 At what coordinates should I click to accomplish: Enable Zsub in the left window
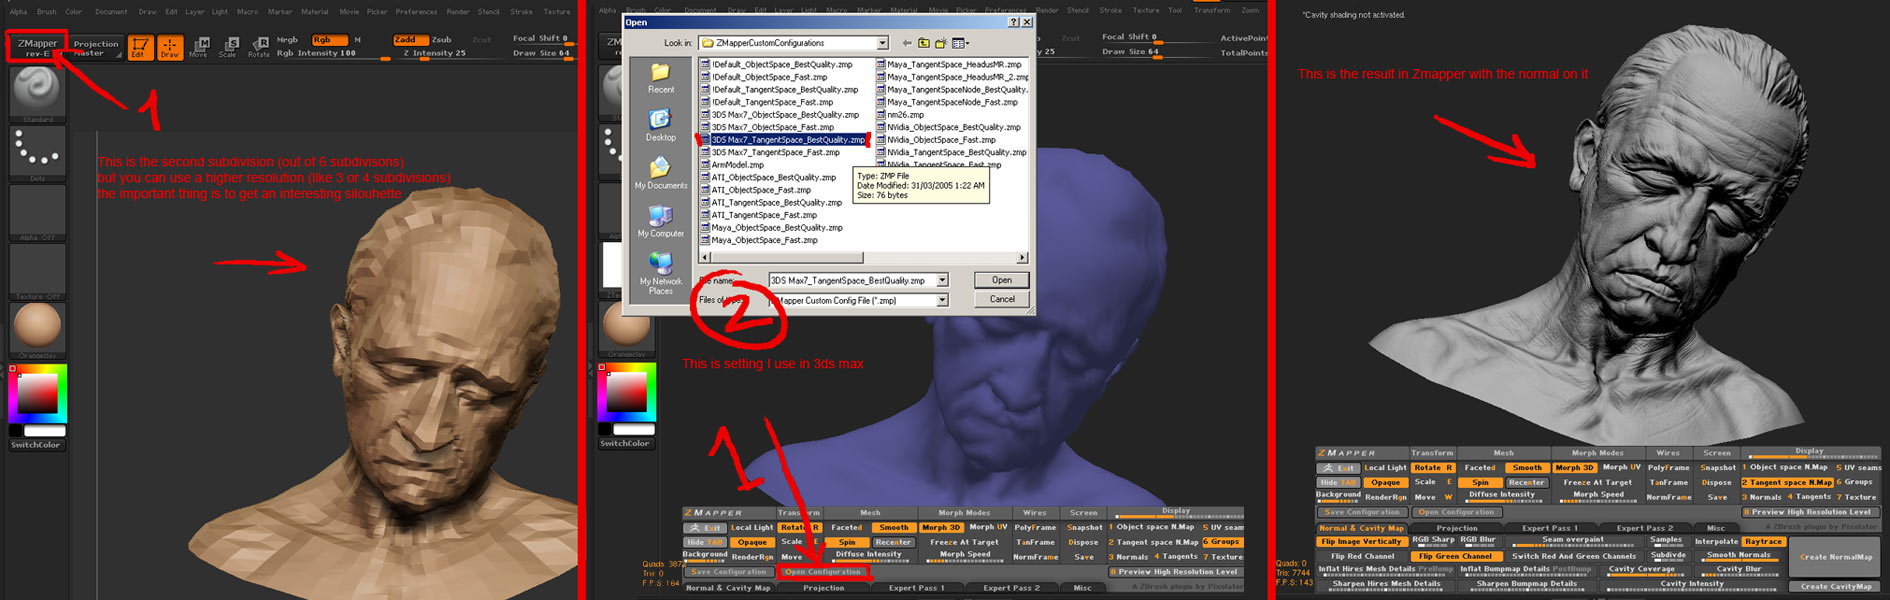[x=442, y=40]
